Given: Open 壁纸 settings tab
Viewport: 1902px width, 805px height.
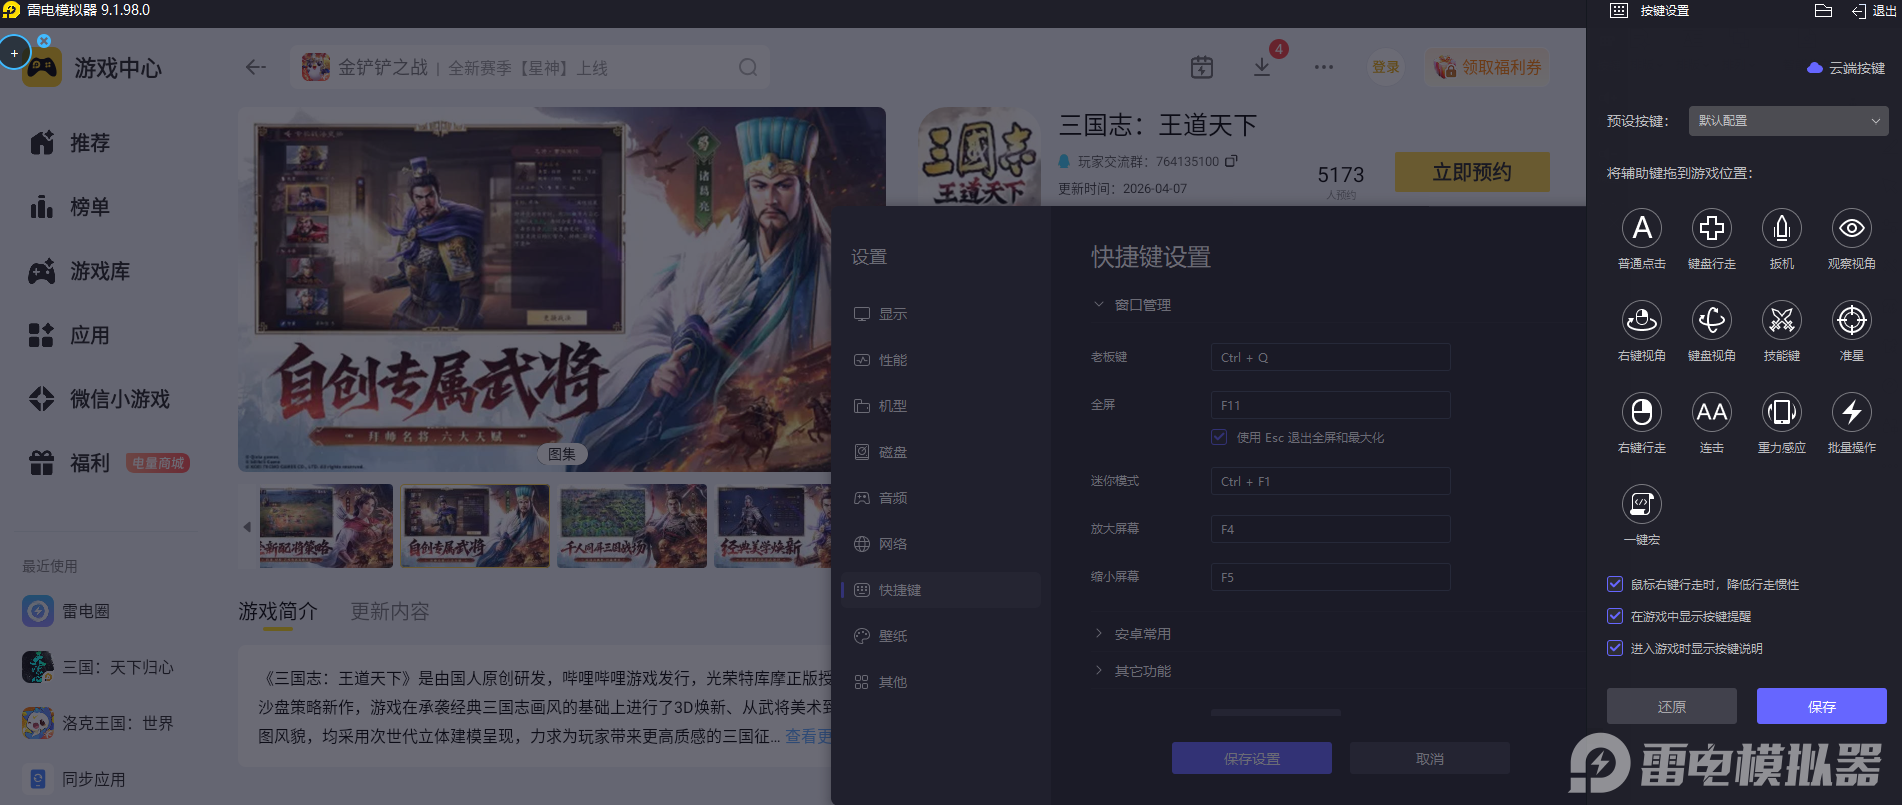Looking at the screenshot, I should pos(941,636).
